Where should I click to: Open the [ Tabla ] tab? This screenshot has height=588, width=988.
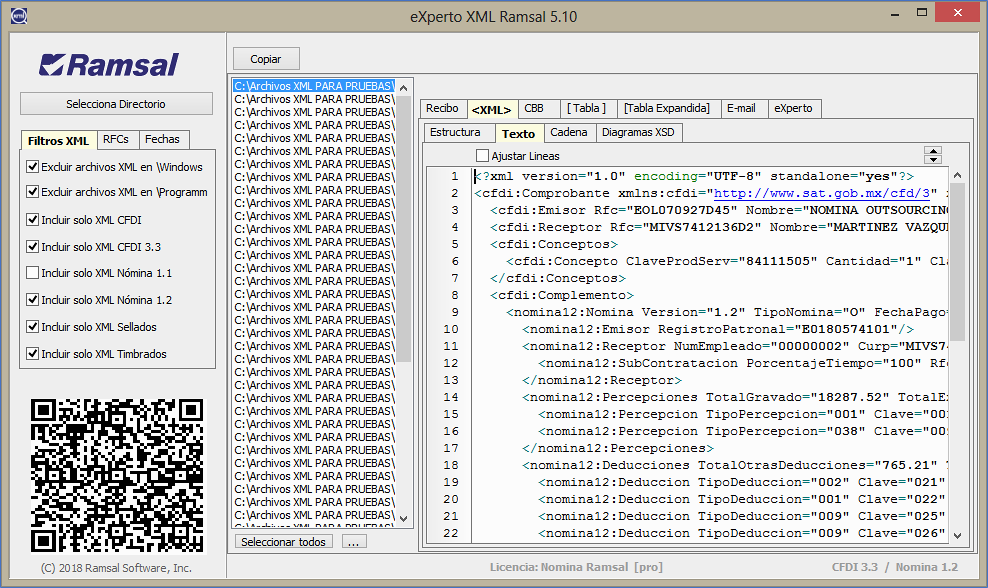pos(587,108)
